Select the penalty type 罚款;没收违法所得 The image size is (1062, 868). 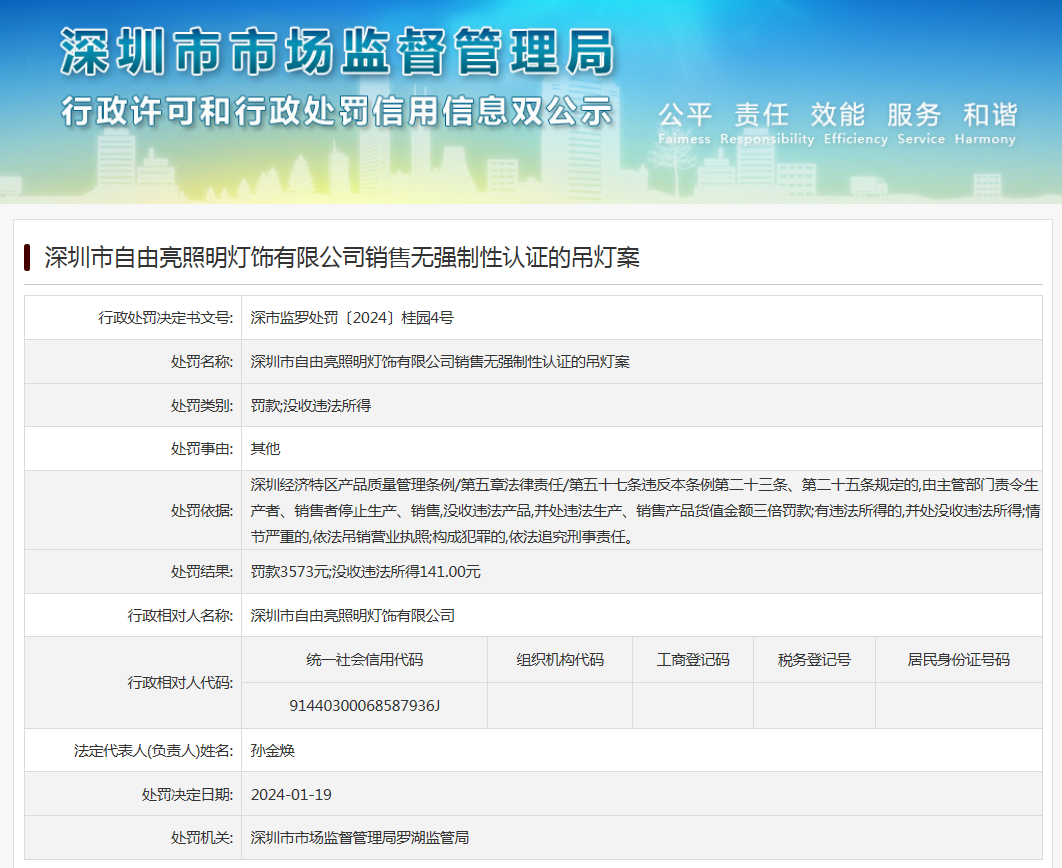pos(311,406)
